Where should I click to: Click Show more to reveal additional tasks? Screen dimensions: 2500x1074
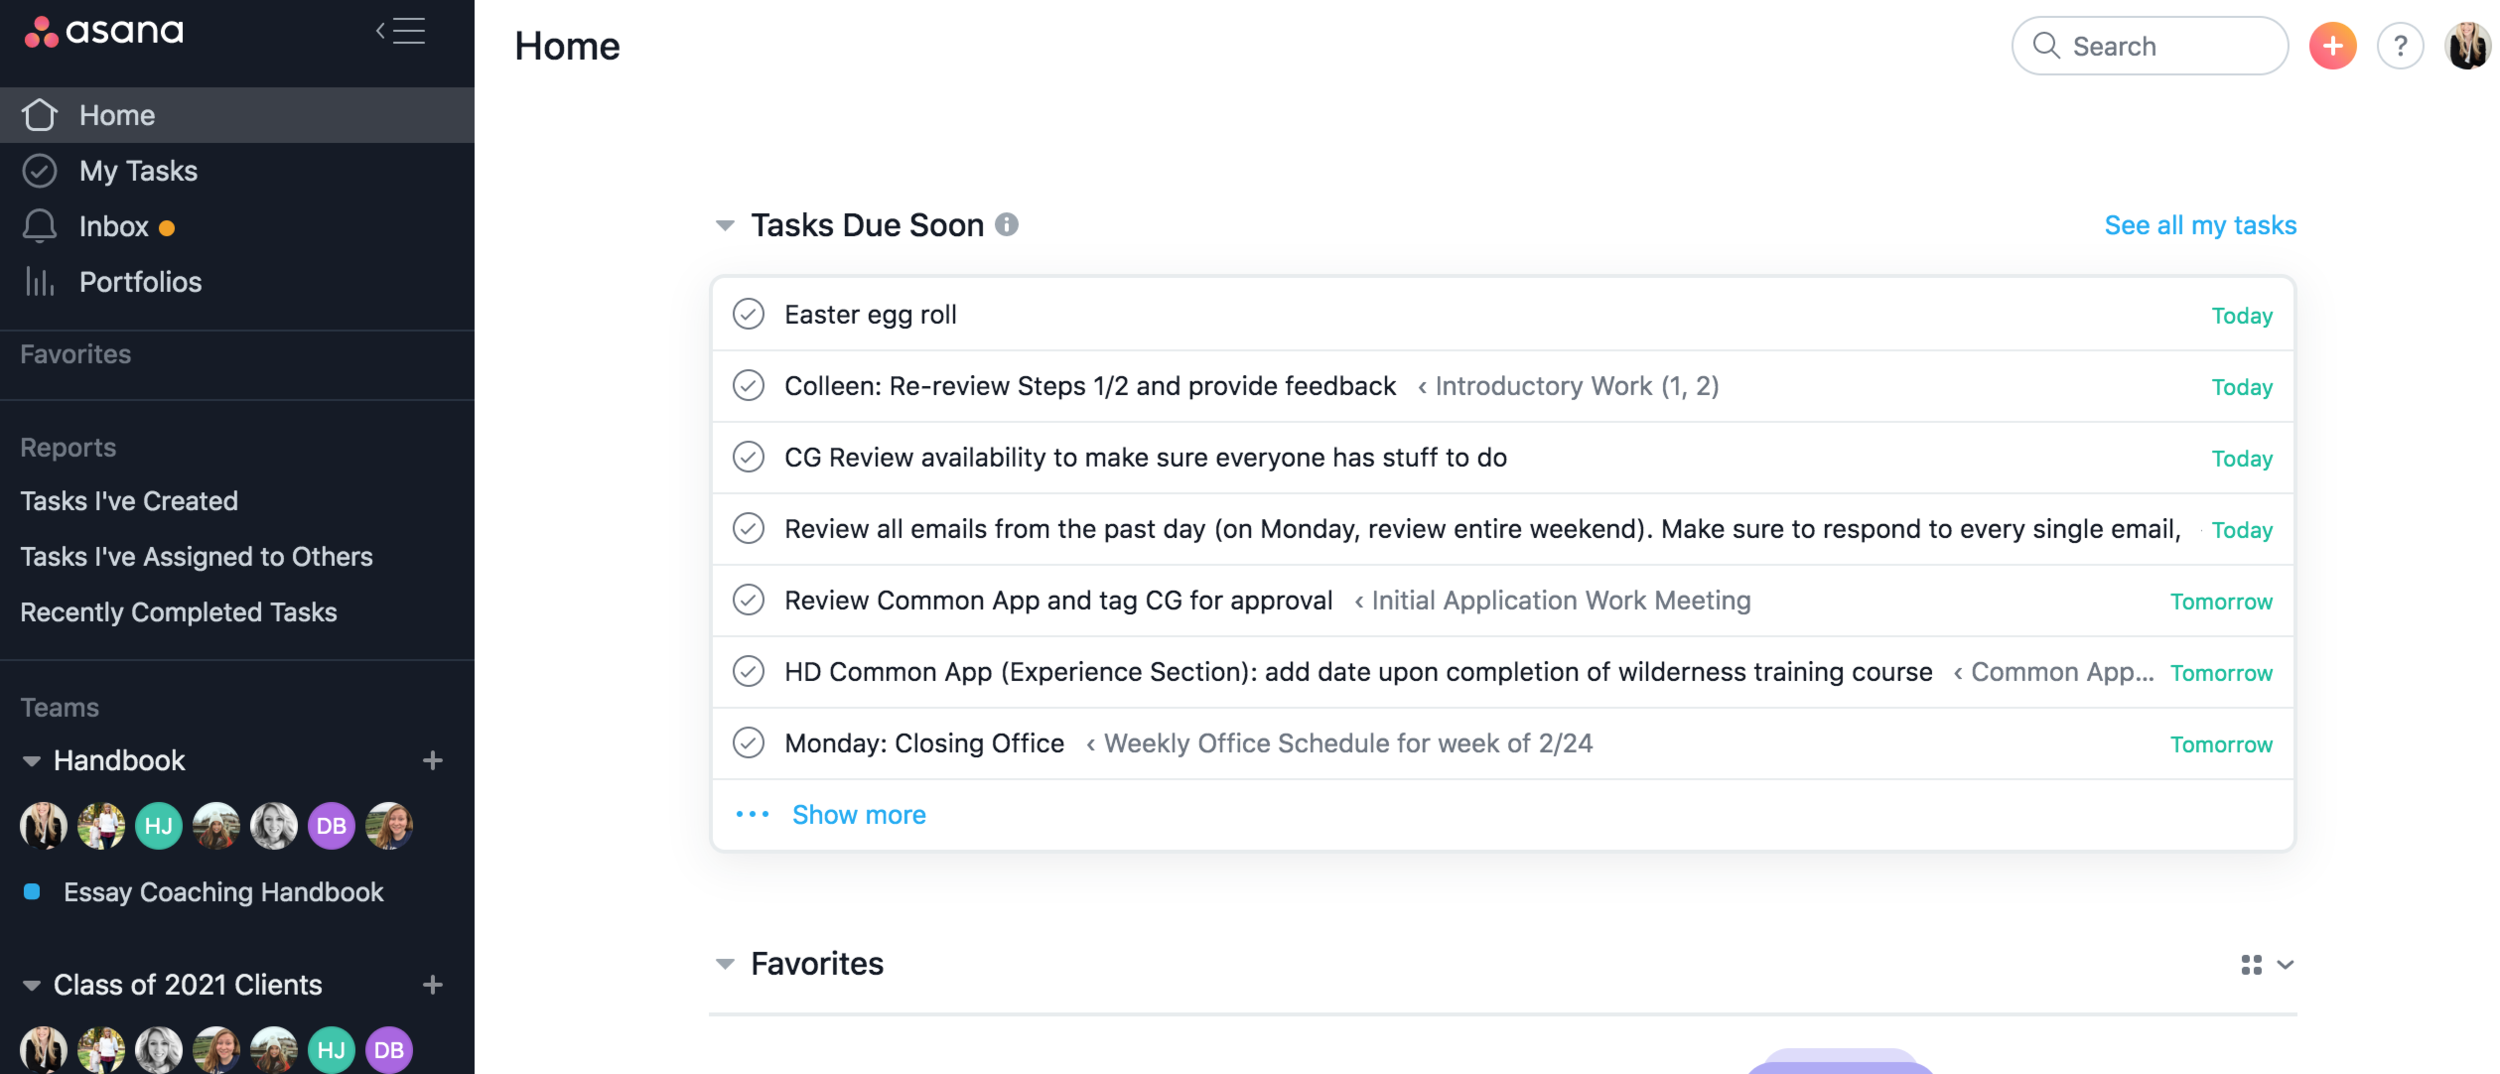(x=858, y=814)
